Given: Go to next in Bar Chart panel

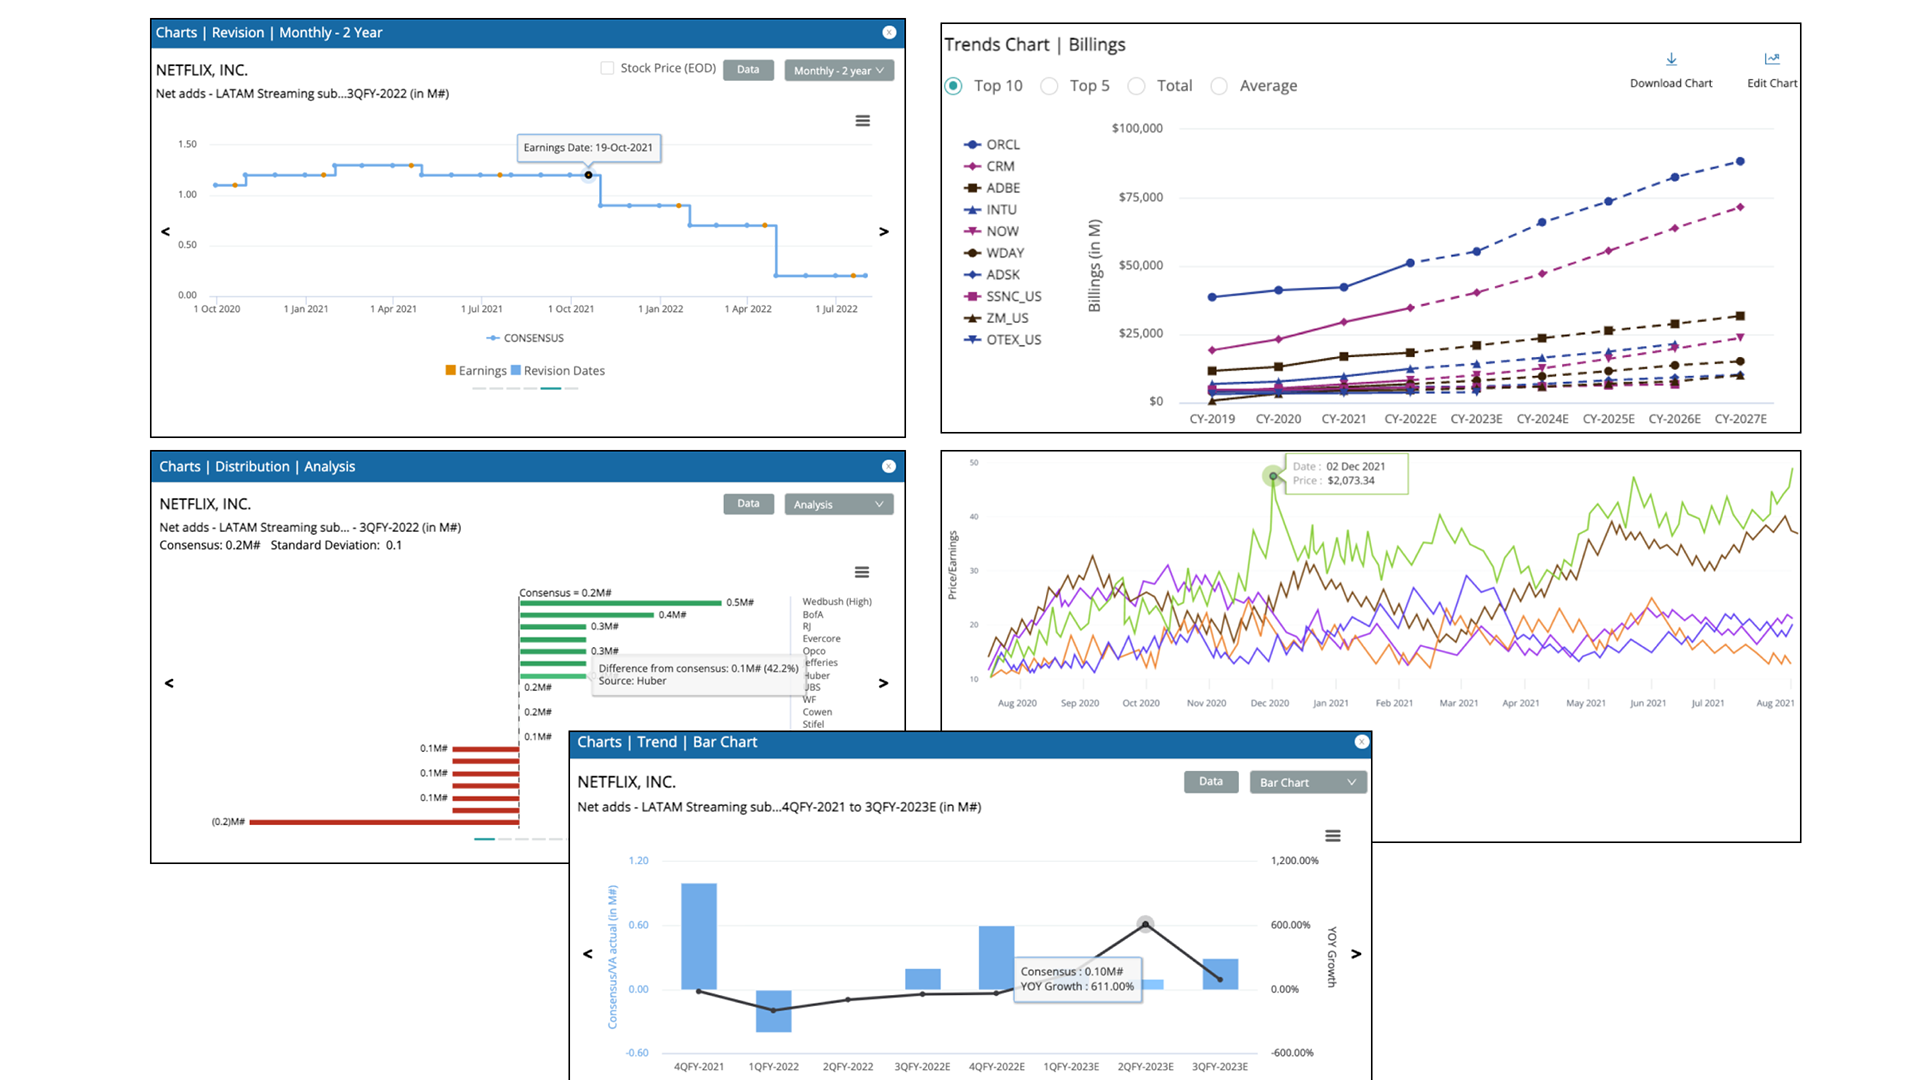Looking at the screenshot, I should [1356, 954].
